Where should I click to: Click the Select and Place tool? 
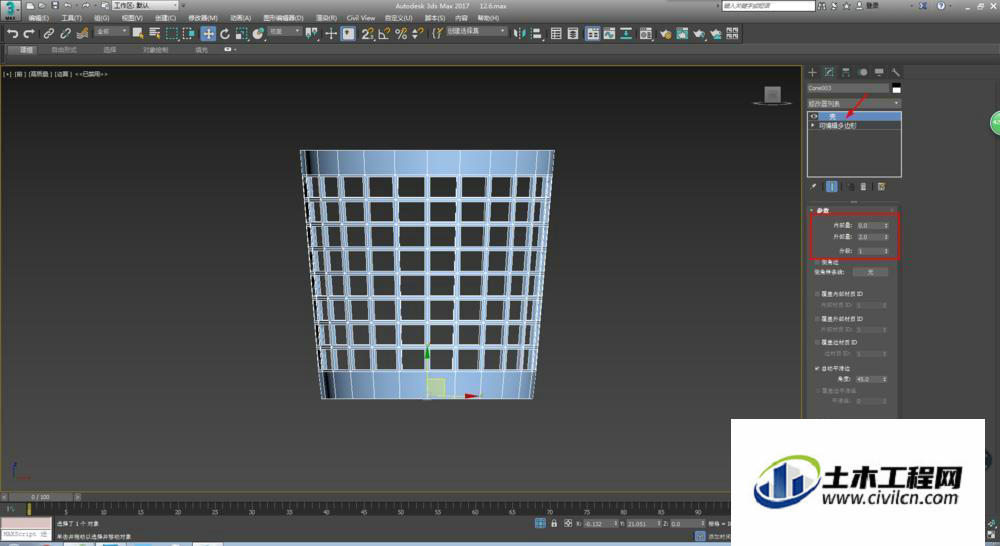pyautogui.click(x=258, y=34)
